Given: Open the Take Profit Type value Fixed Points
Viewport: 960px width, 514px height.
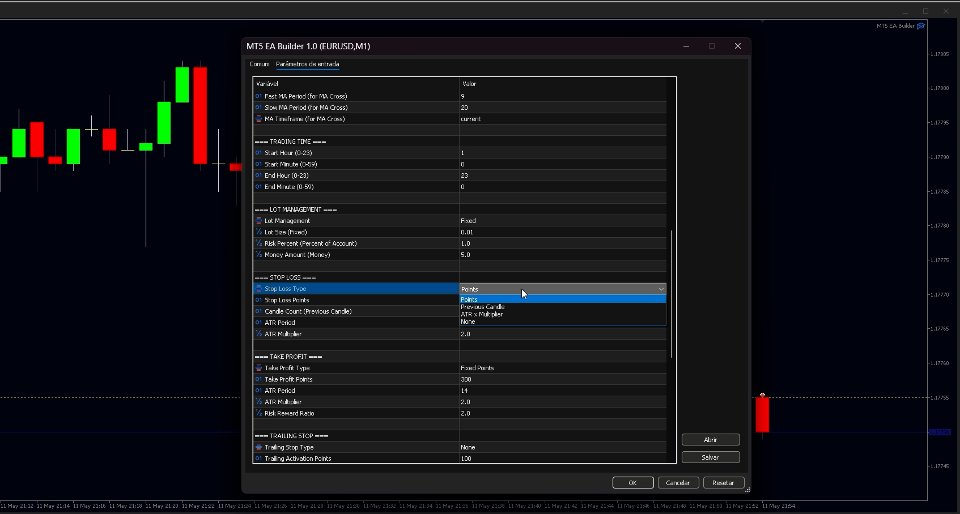Looking at the screenshot, I should [563, 368].
